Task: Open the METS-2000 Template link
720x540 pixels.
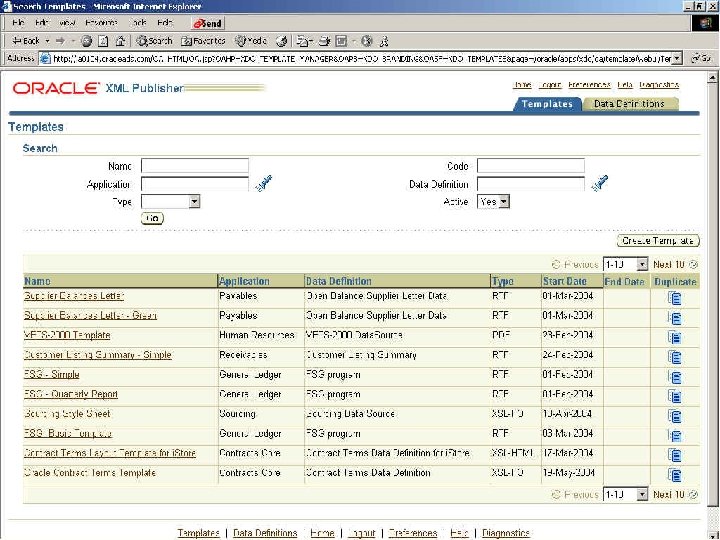Action: (x=67, y=335)
